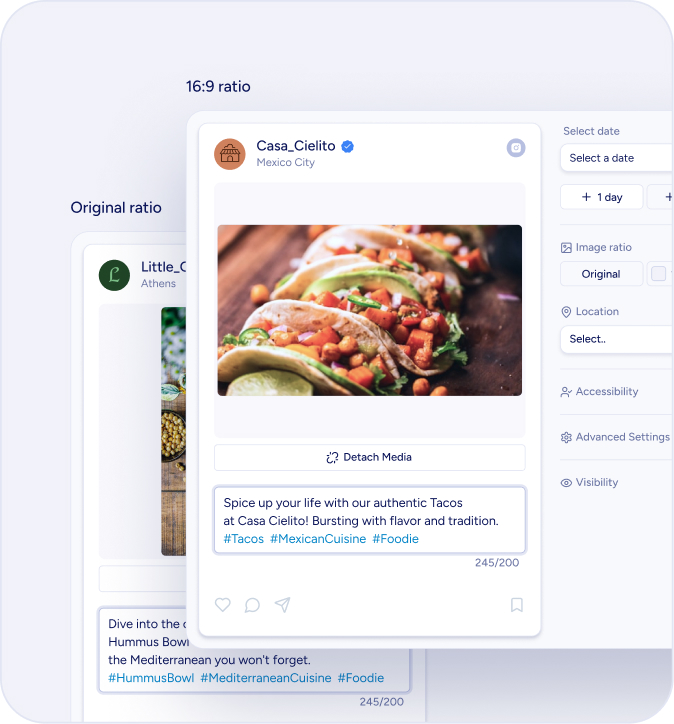Click the Casa_Cielito storefront avatar
The width and height of the screenshot is (674, 724).
point(229,154)
